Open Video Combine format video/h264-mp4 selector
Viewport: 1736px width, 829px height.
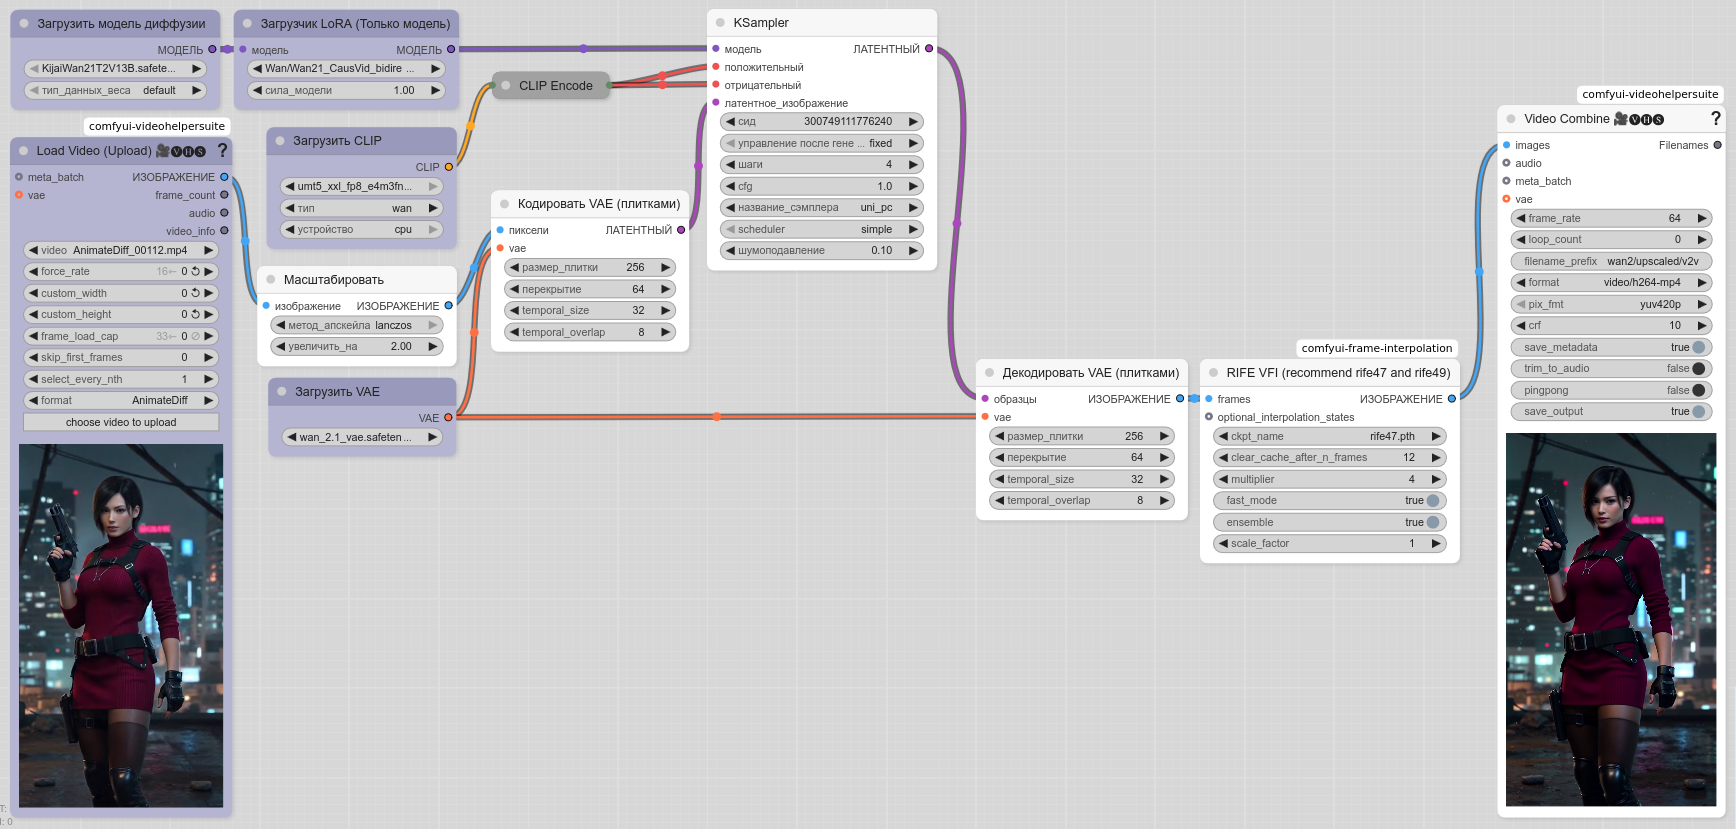click(x=1612, y=283)
